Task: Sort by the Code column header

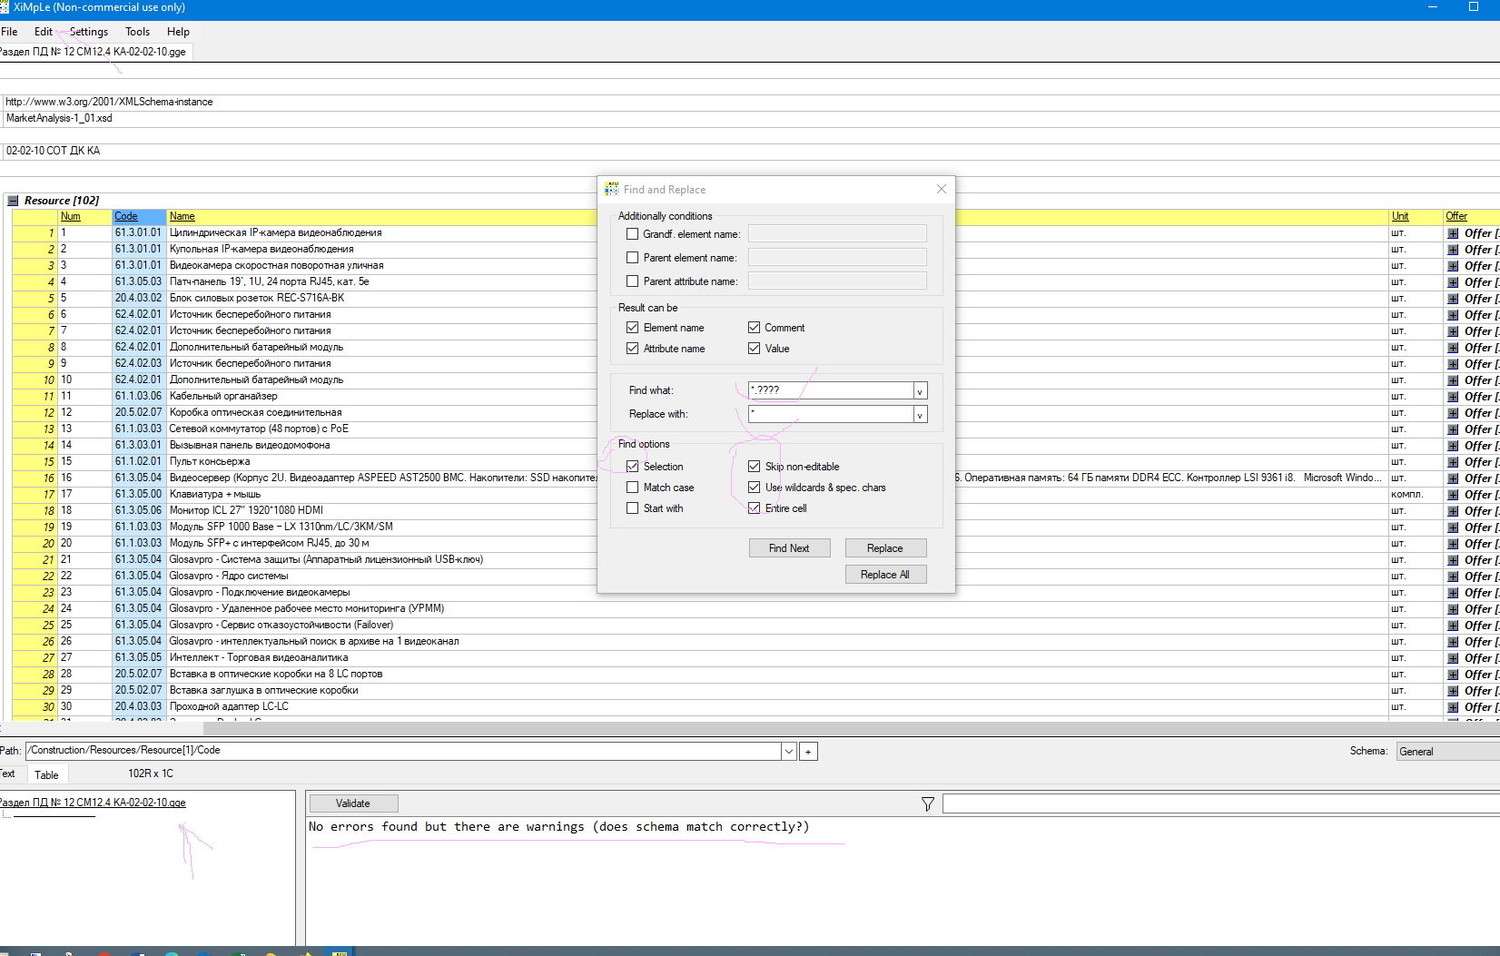Action: (126, 217)
